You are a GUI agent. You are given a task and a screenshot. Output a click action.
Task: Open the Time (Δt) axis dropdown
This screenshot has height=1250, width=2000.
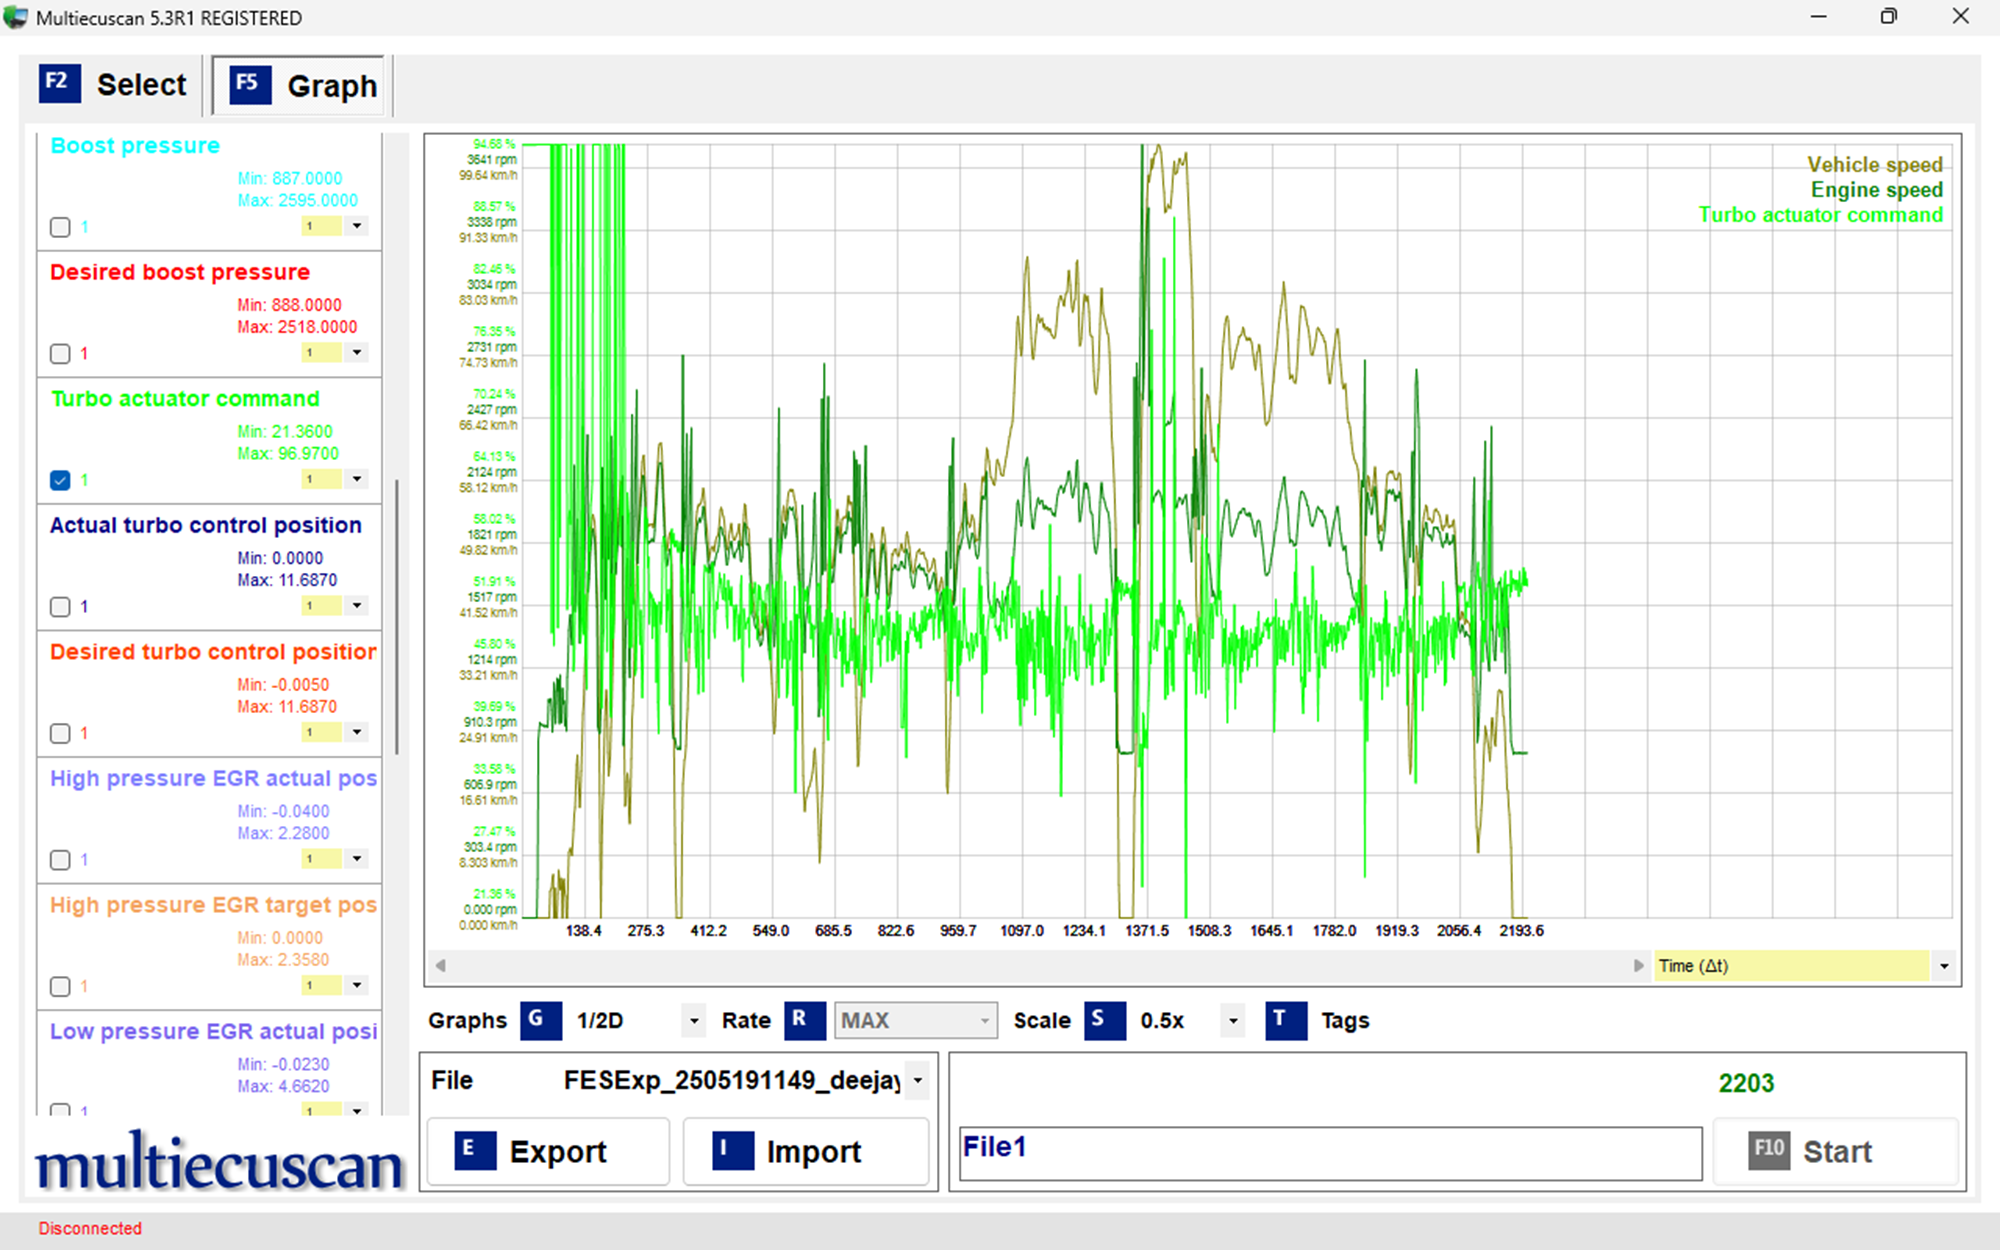(x=1944, y=966)
